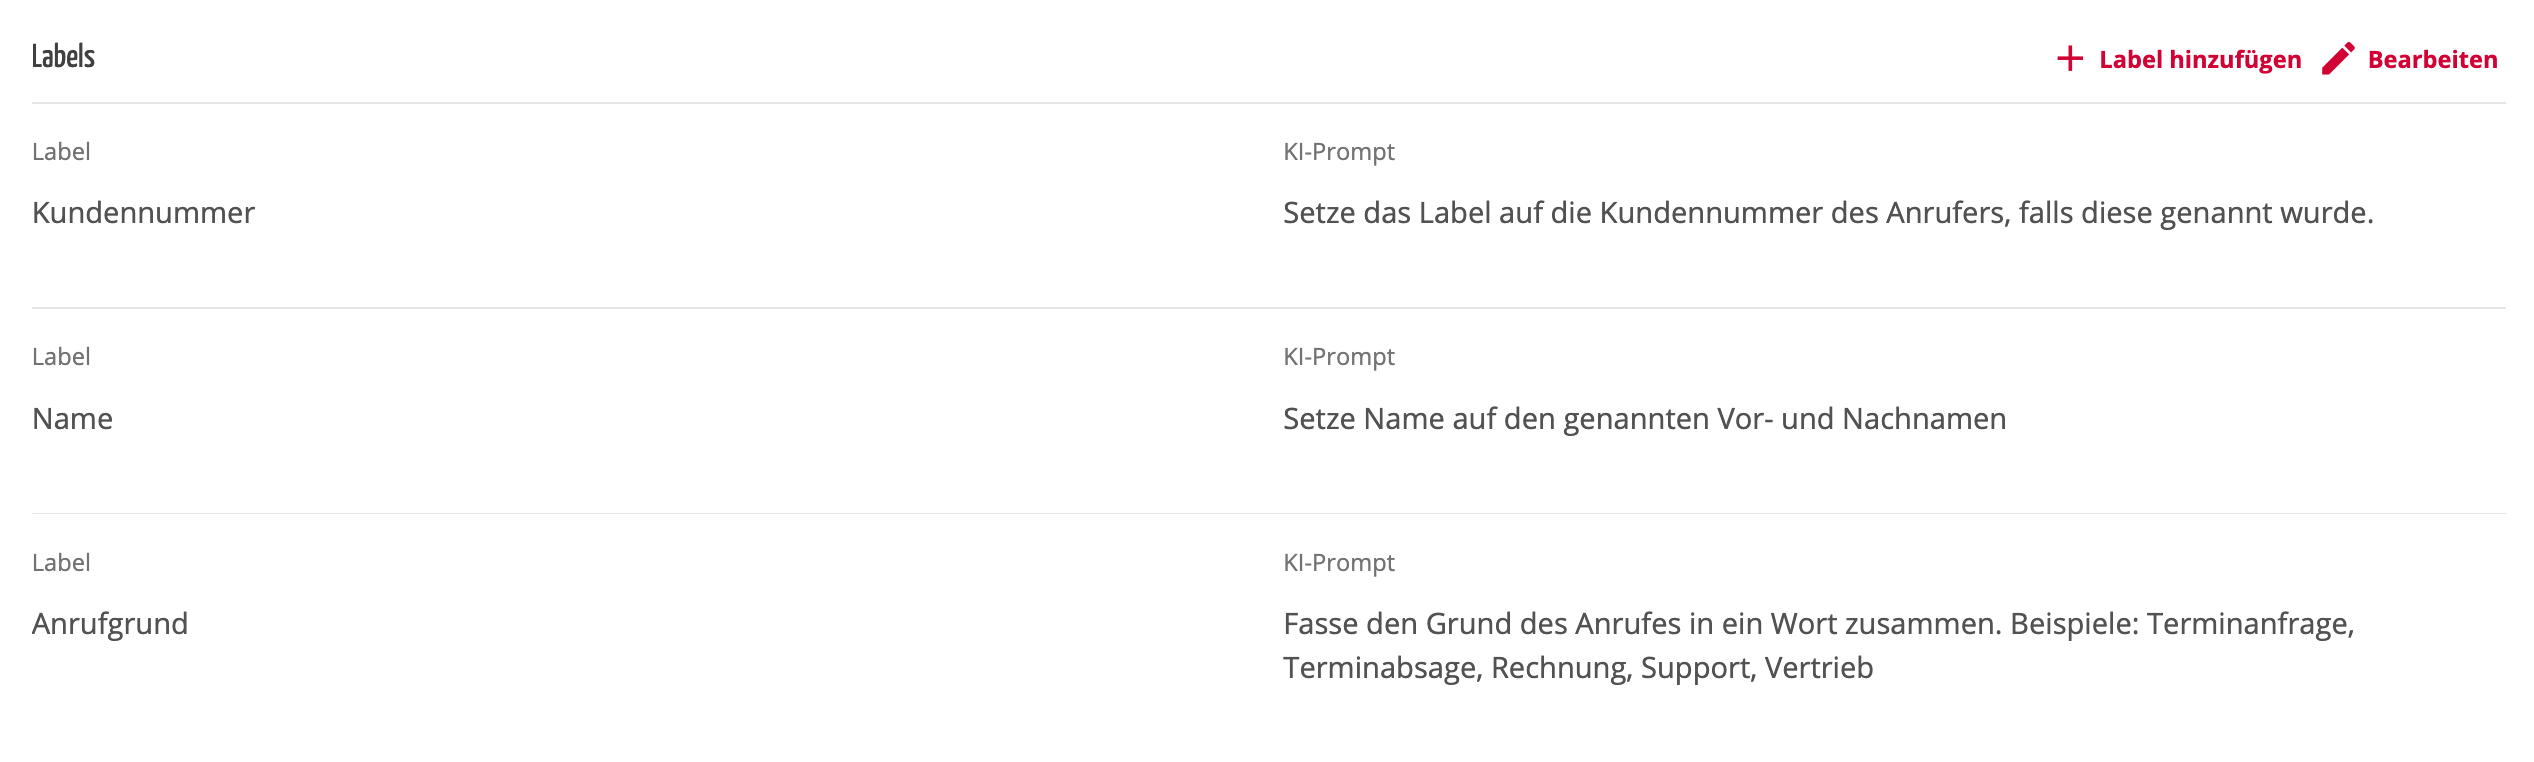Click the word 'Terminanfrage' in Anrufgrund prompt
The width and height of the screenshot is (2534, 762).
point(2249,624)
